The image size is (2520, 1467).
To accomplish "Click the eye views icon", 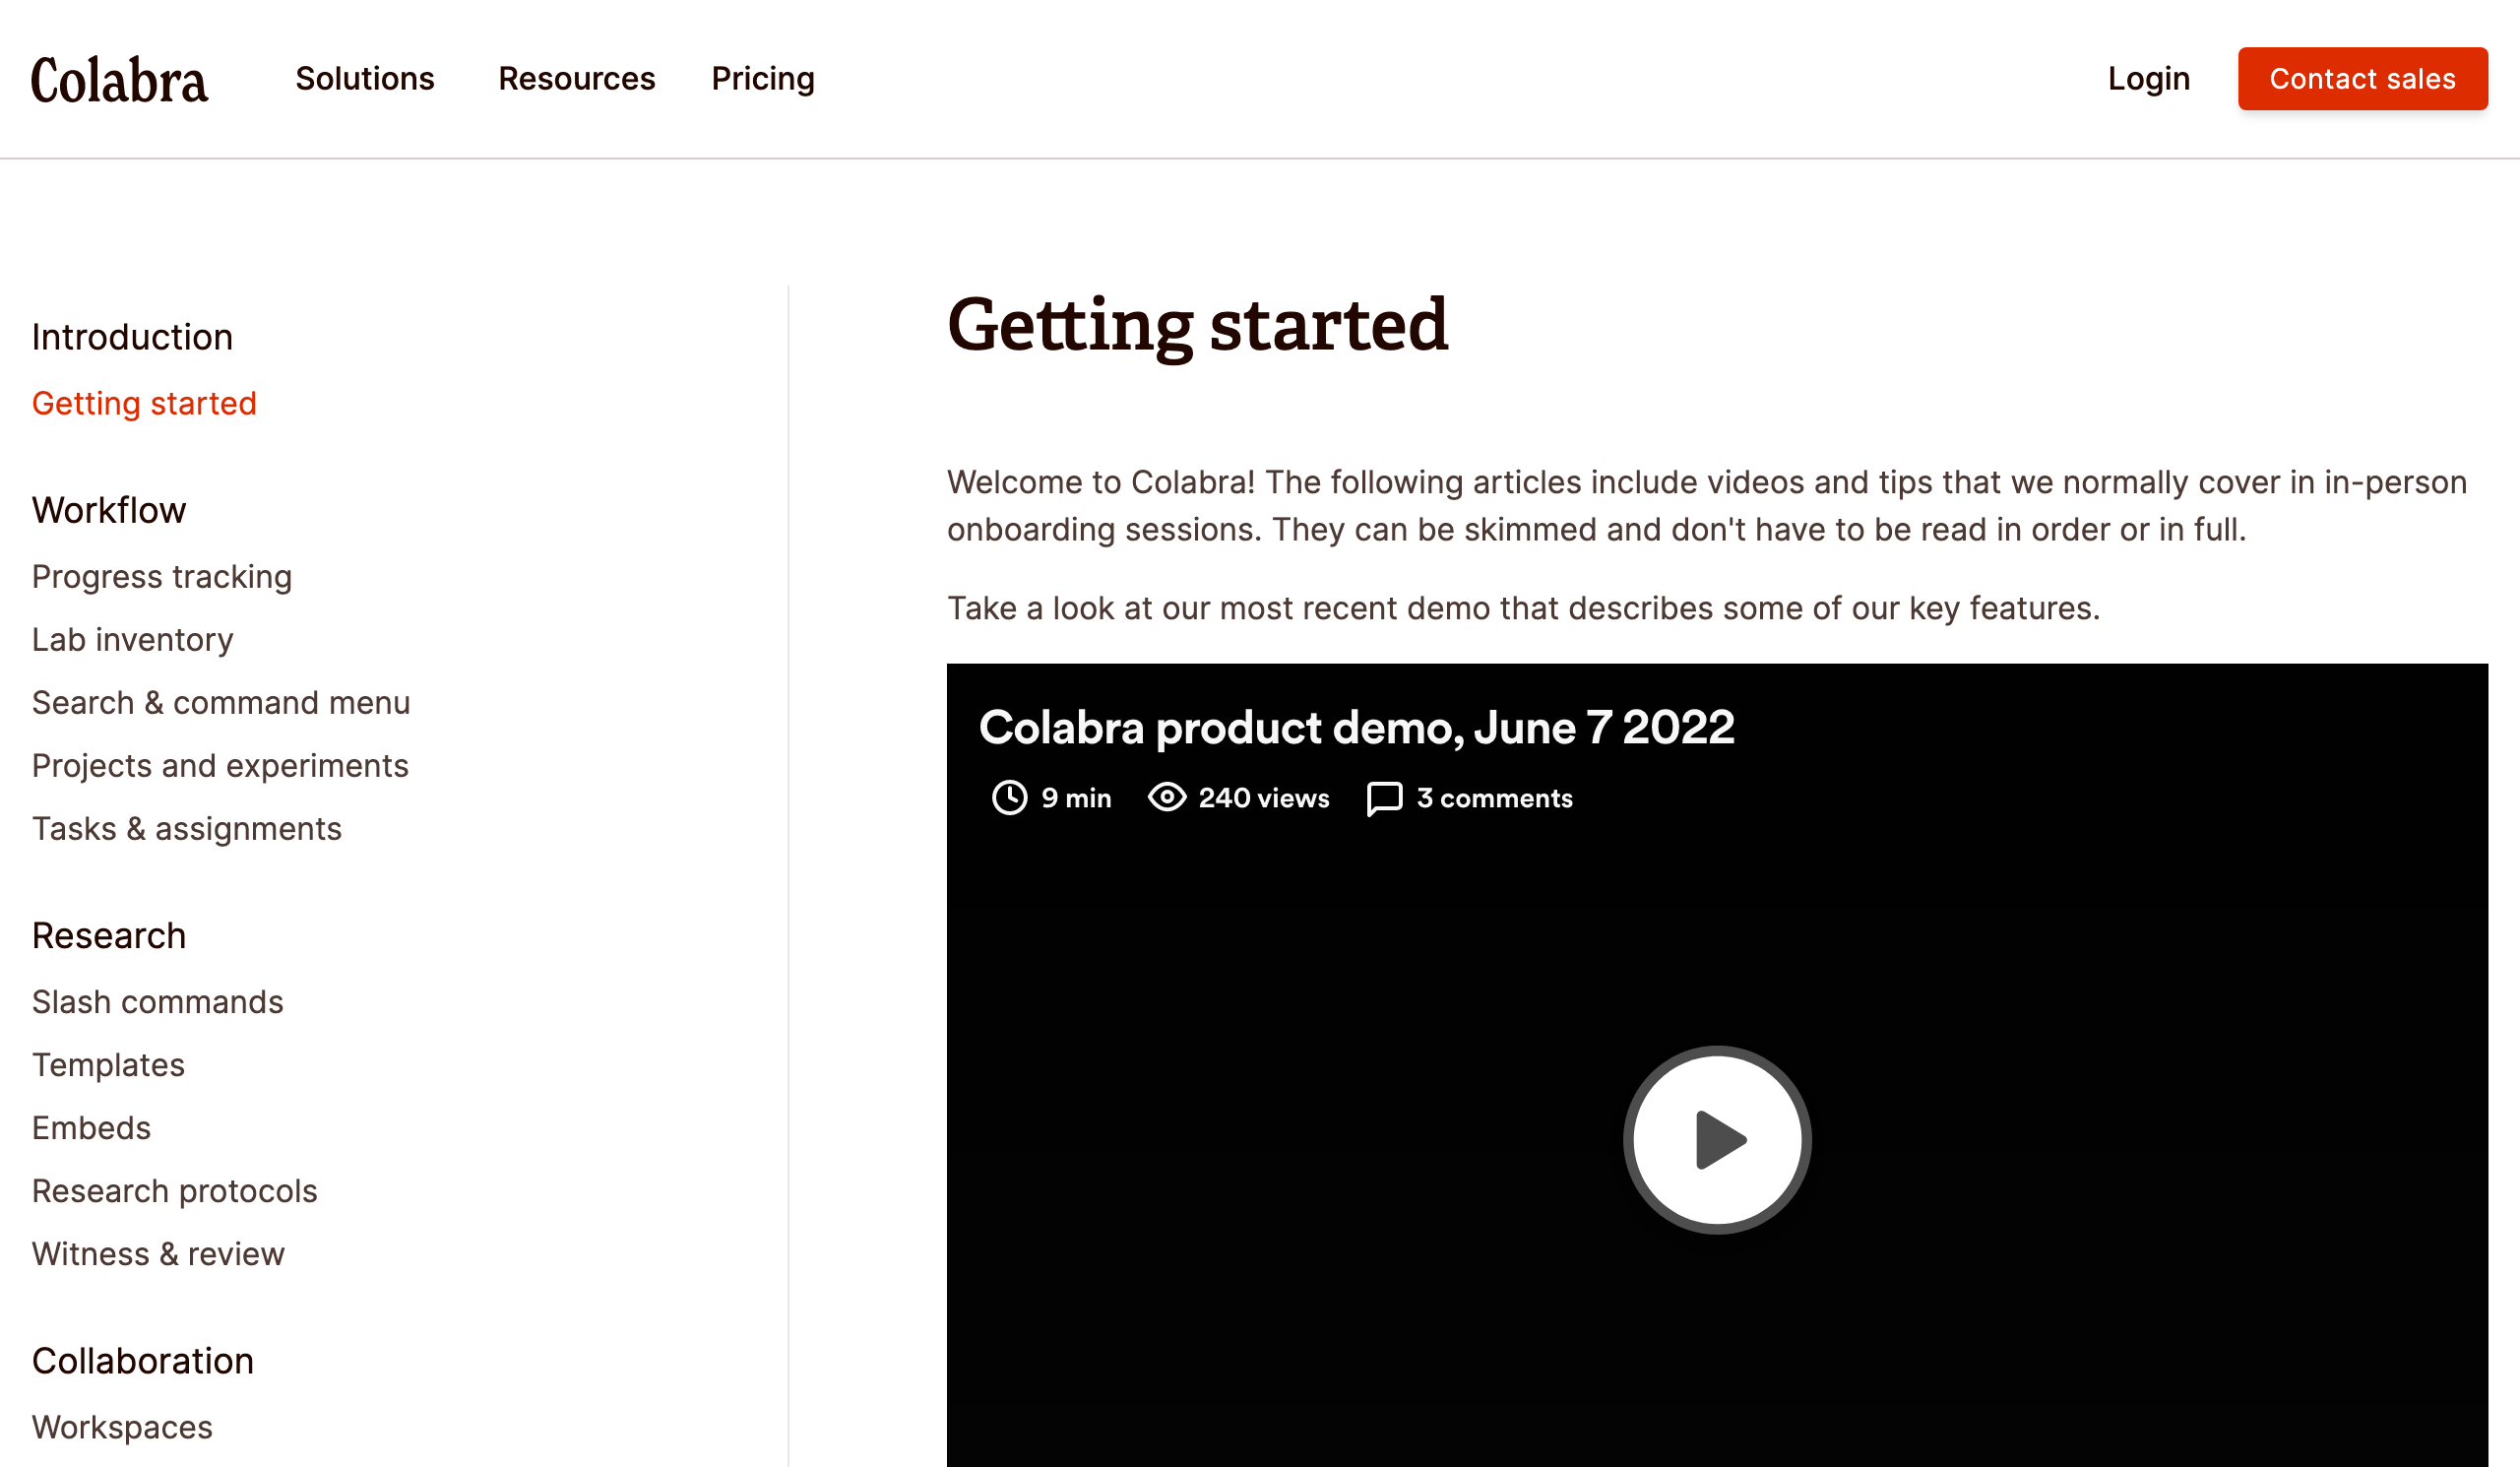I will 1166,798.
